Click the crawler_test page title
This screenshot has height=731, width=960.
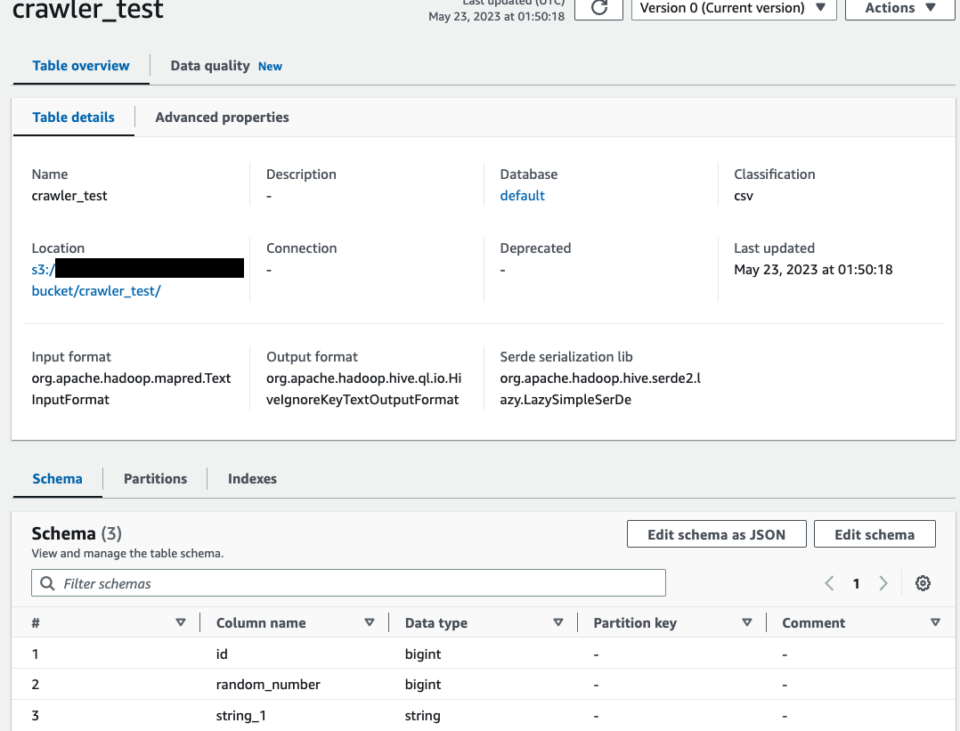[88, 9]
